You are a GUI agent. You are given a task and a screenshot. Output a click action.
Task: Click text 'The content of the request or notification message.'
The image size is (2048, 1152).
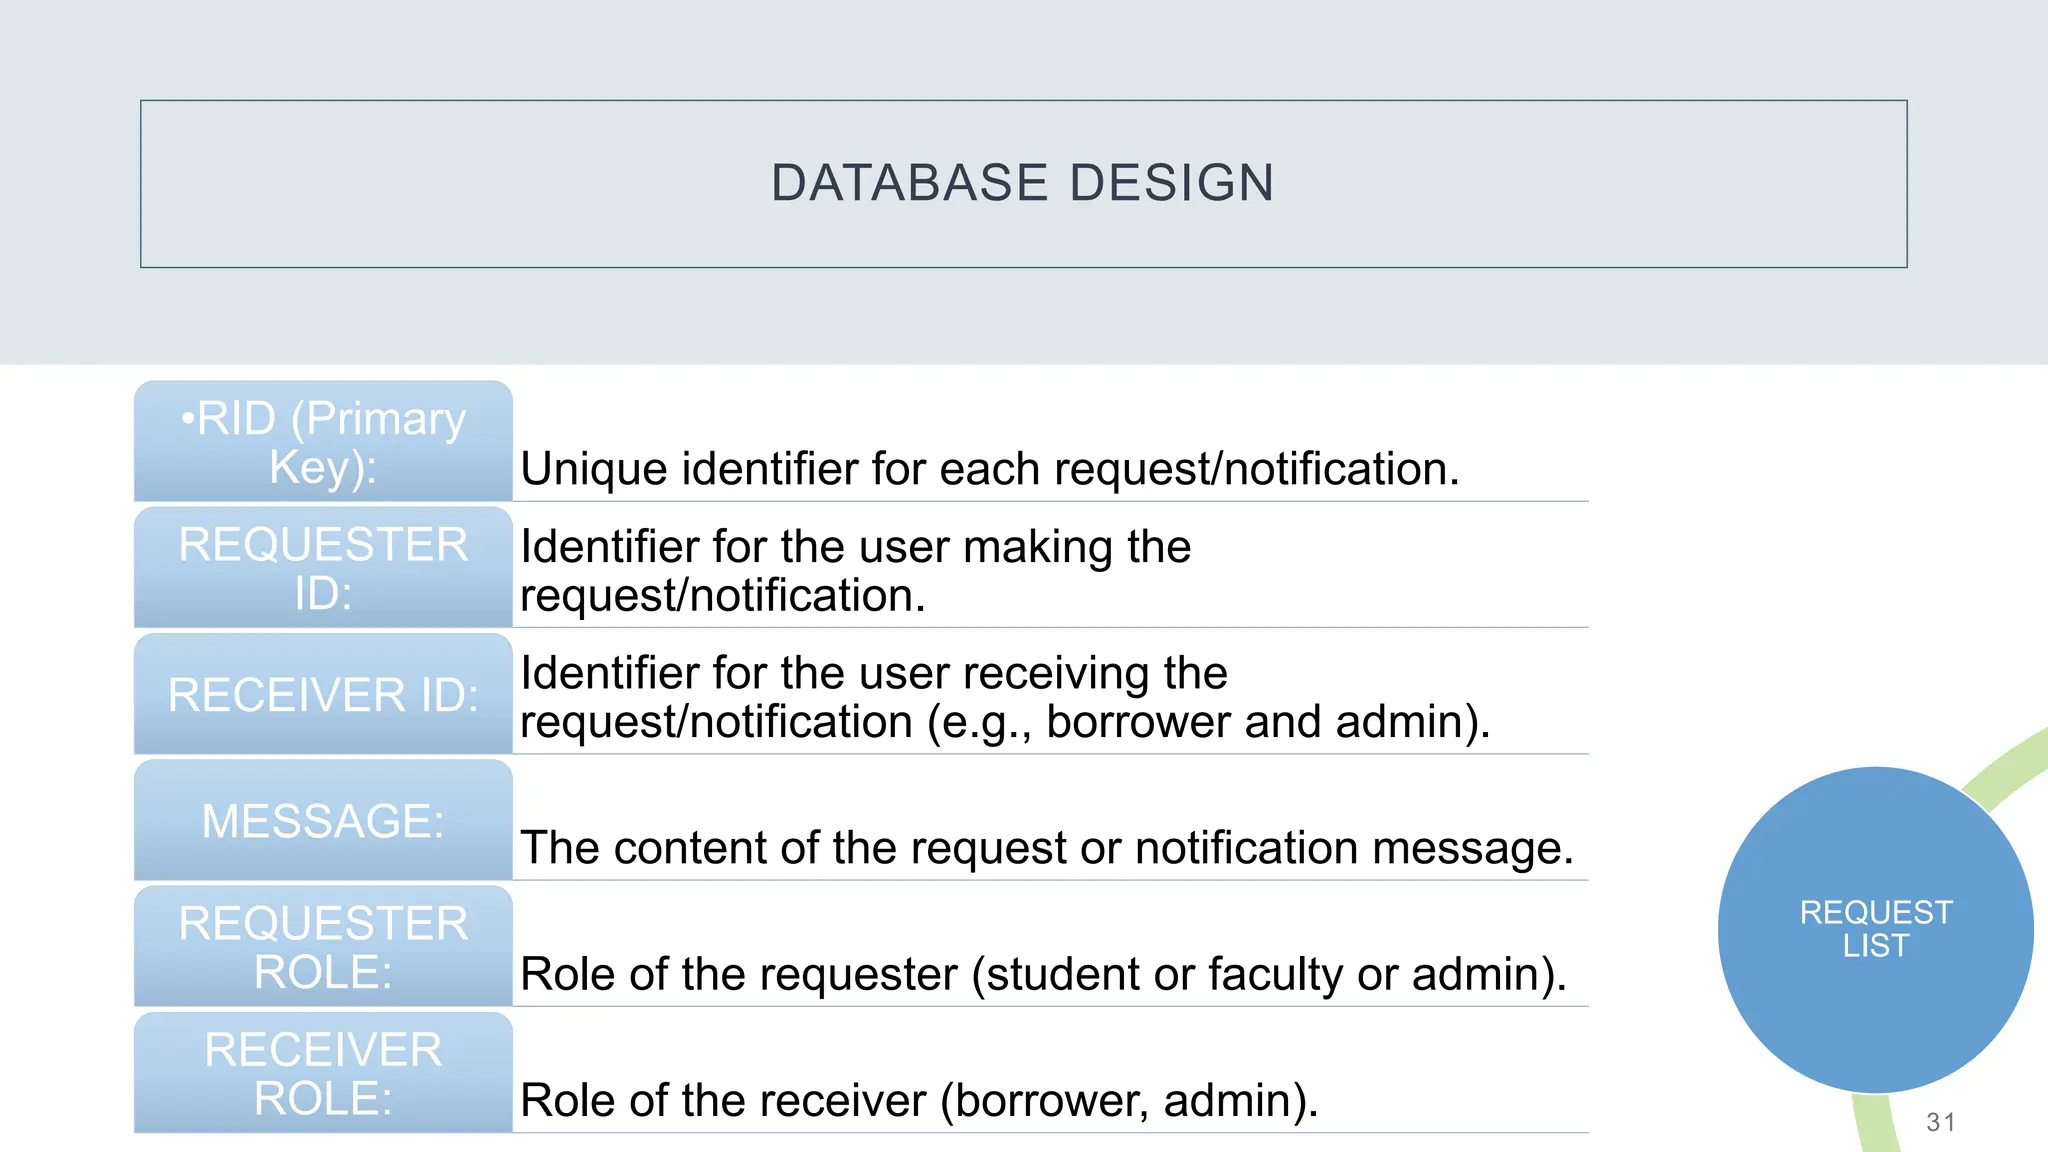pyautogui.click(x=1047, y=848)
